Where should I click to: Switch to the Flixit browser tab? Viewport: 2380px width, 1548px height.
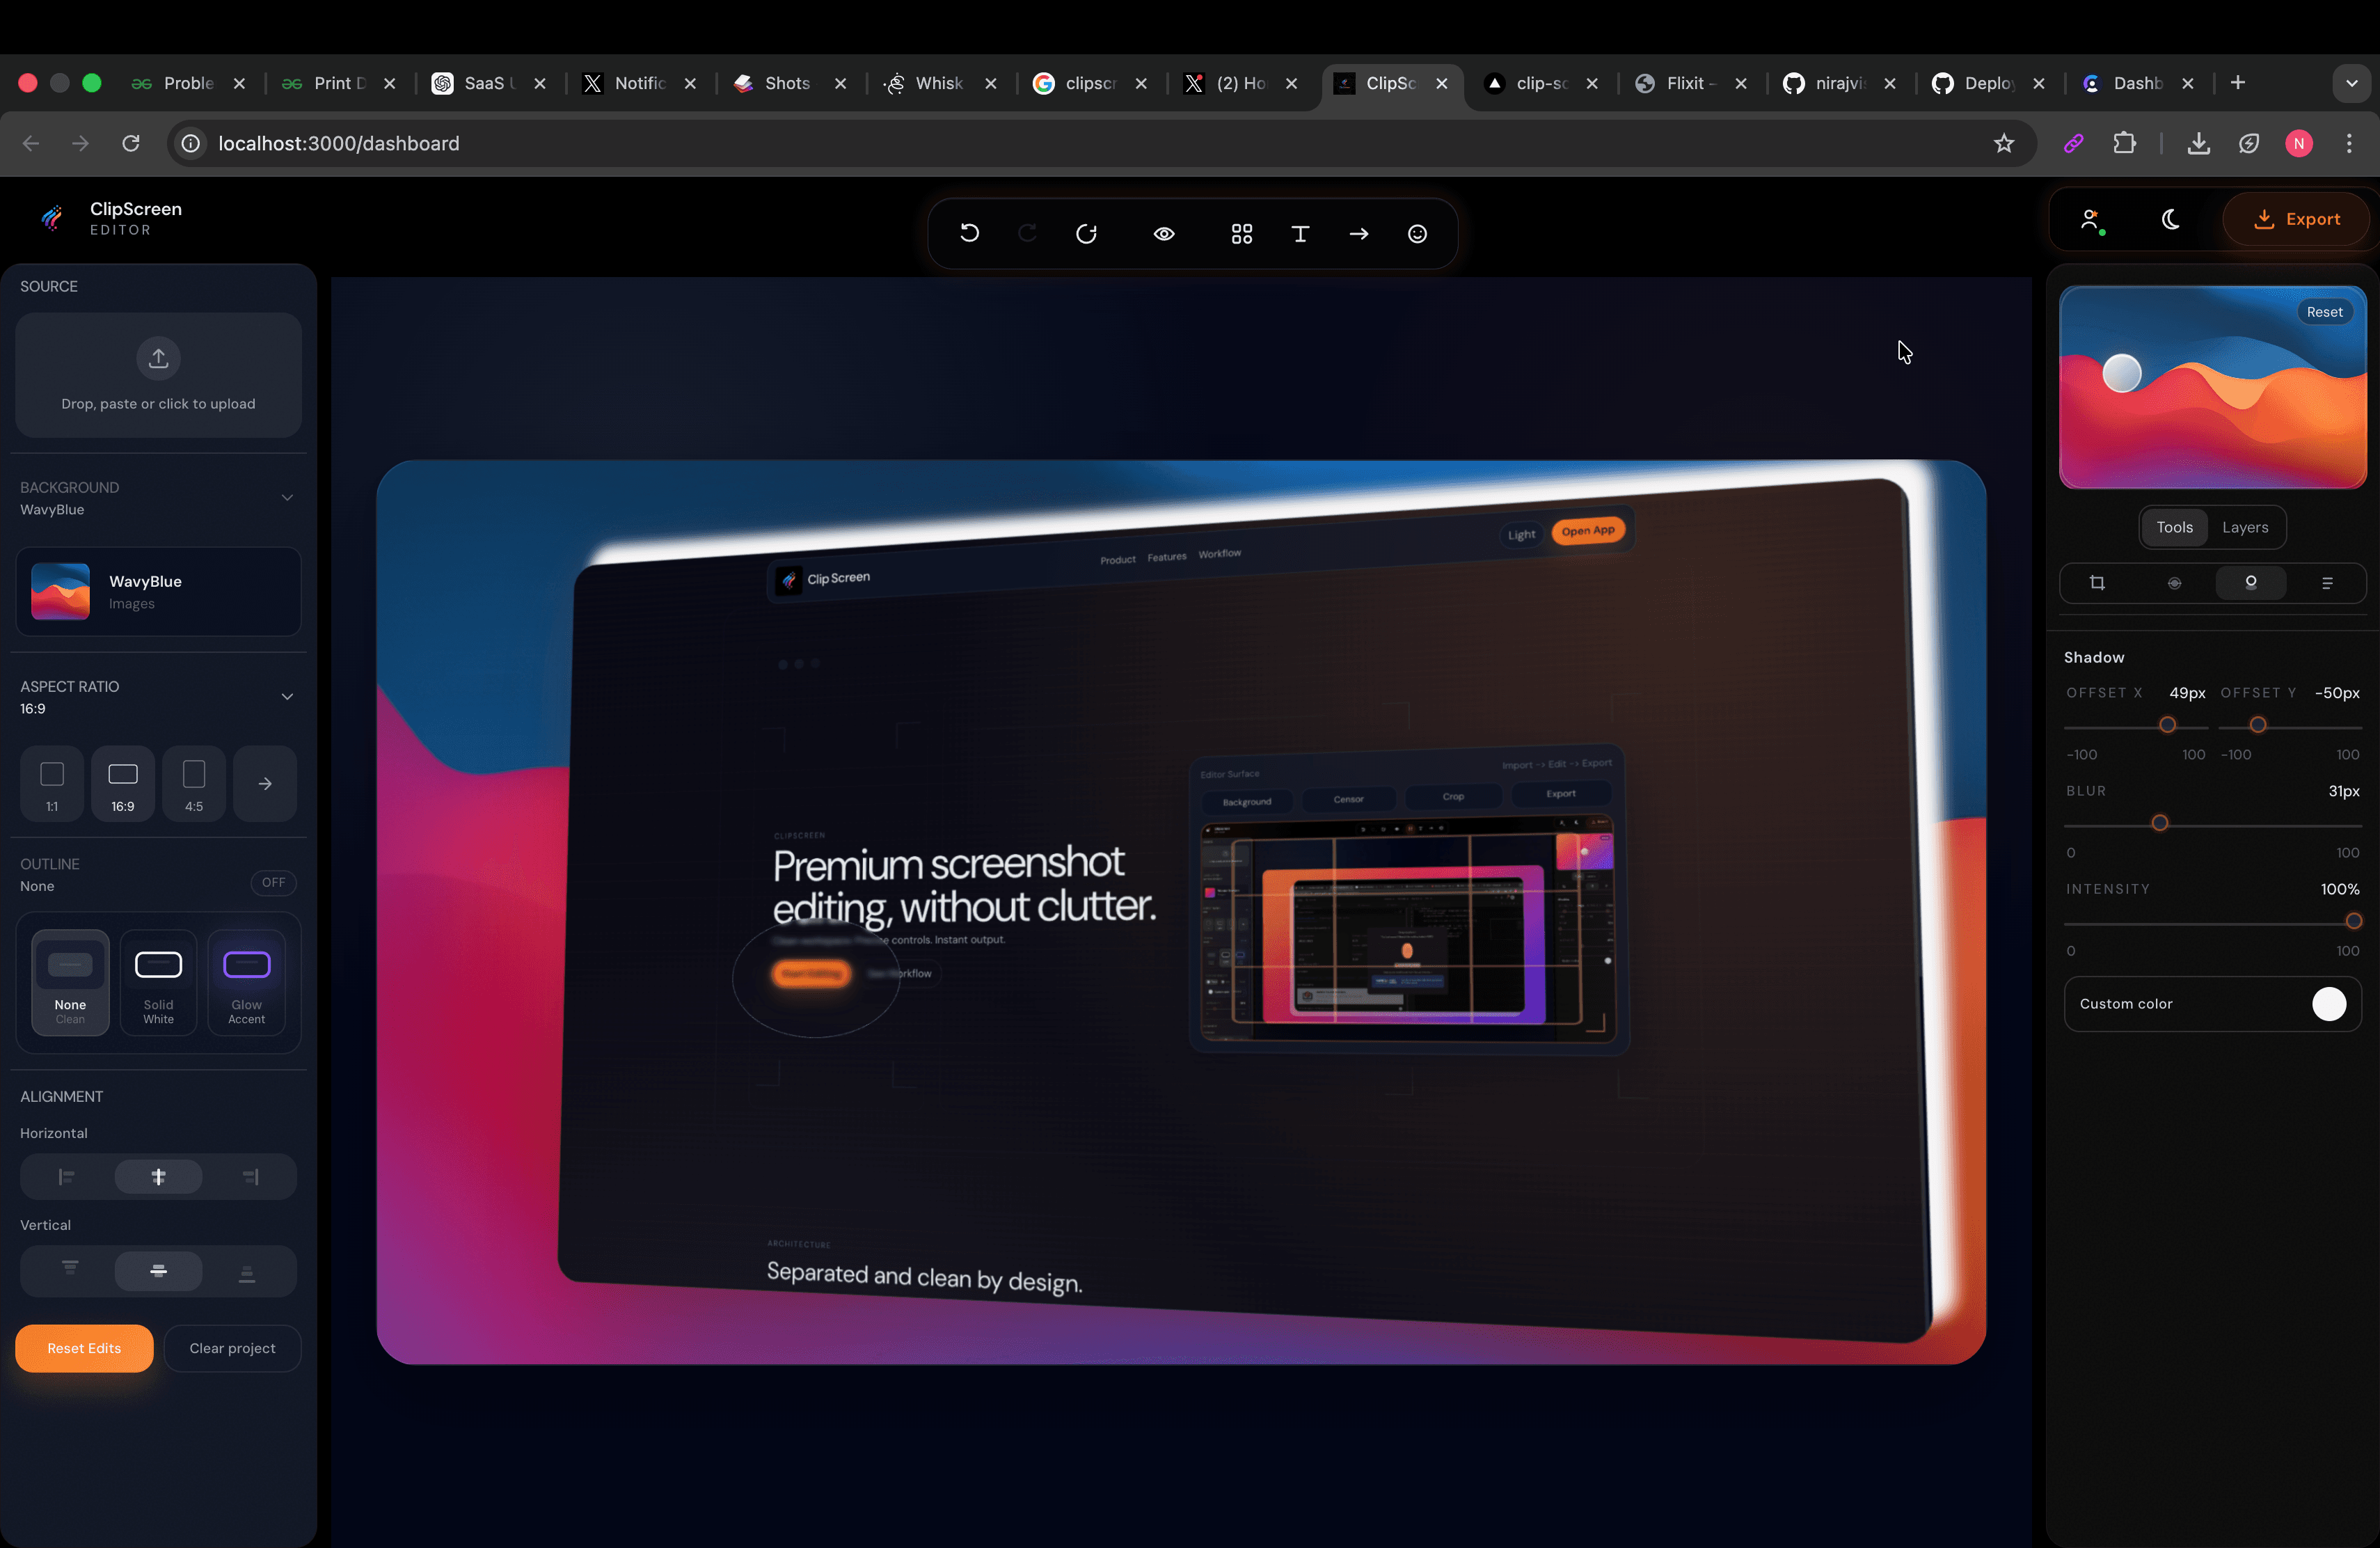click(1691, 83)
